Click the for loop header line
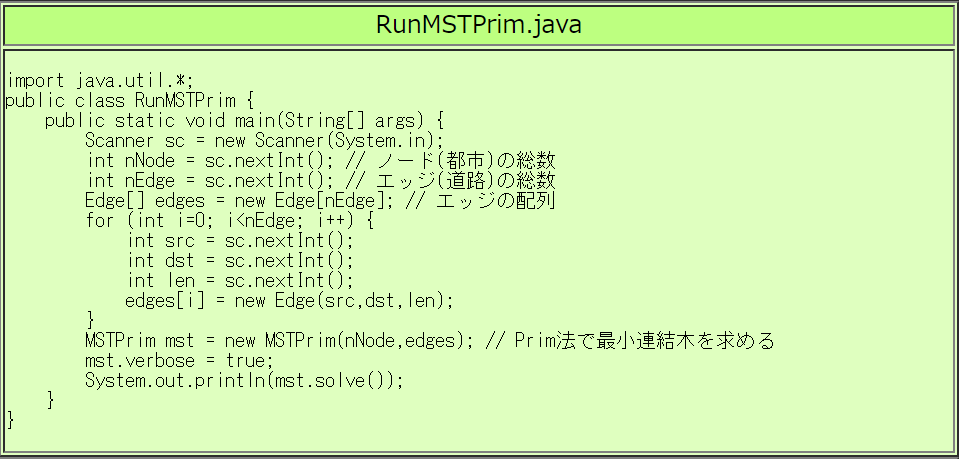960x459 pixels. 230,220
